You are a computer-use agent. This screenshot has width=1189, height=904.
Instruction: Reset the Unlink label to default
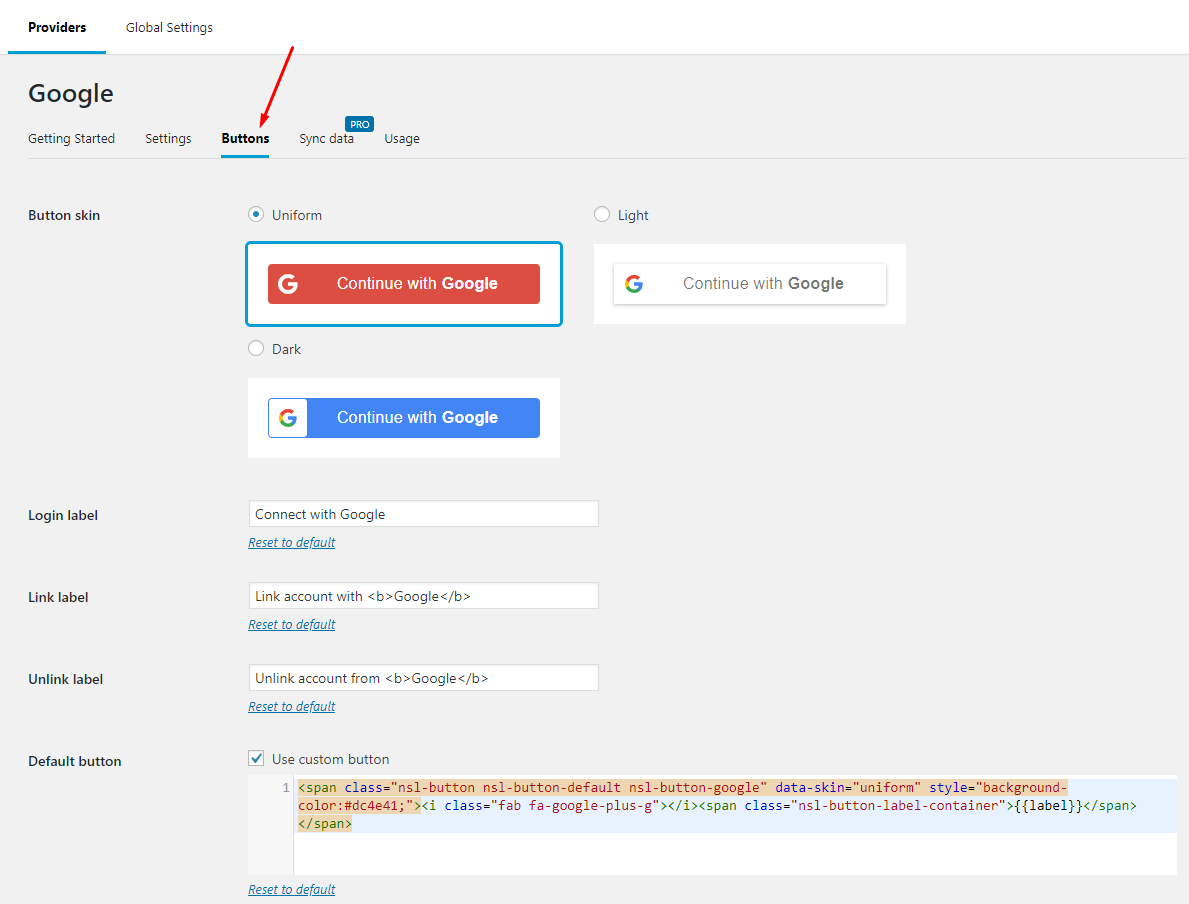coord(291,706)
